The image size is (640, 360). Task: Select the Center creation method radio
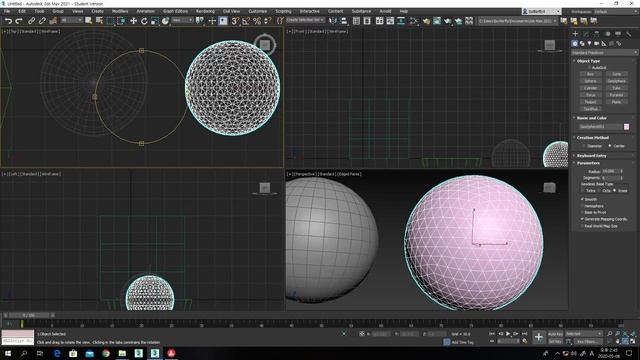point(617,146)
